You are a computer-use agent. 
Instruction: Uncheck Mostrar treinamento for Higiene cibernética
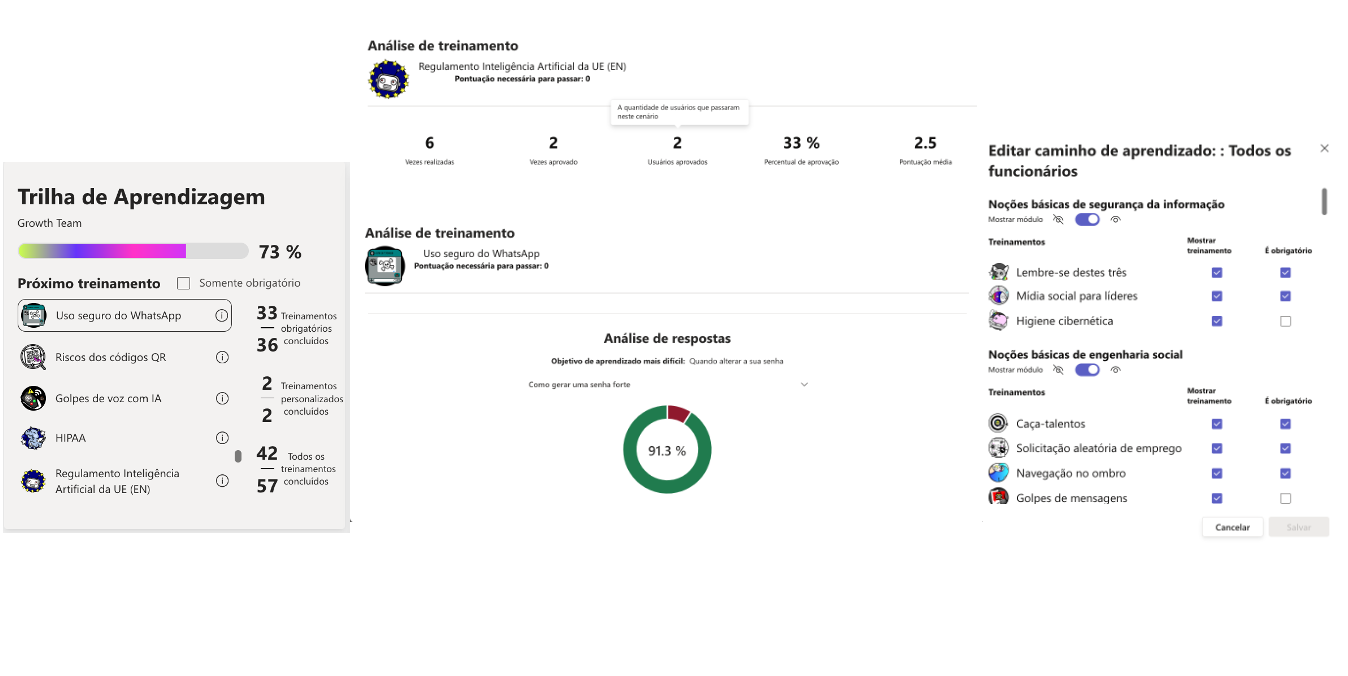pos(1217,321)
